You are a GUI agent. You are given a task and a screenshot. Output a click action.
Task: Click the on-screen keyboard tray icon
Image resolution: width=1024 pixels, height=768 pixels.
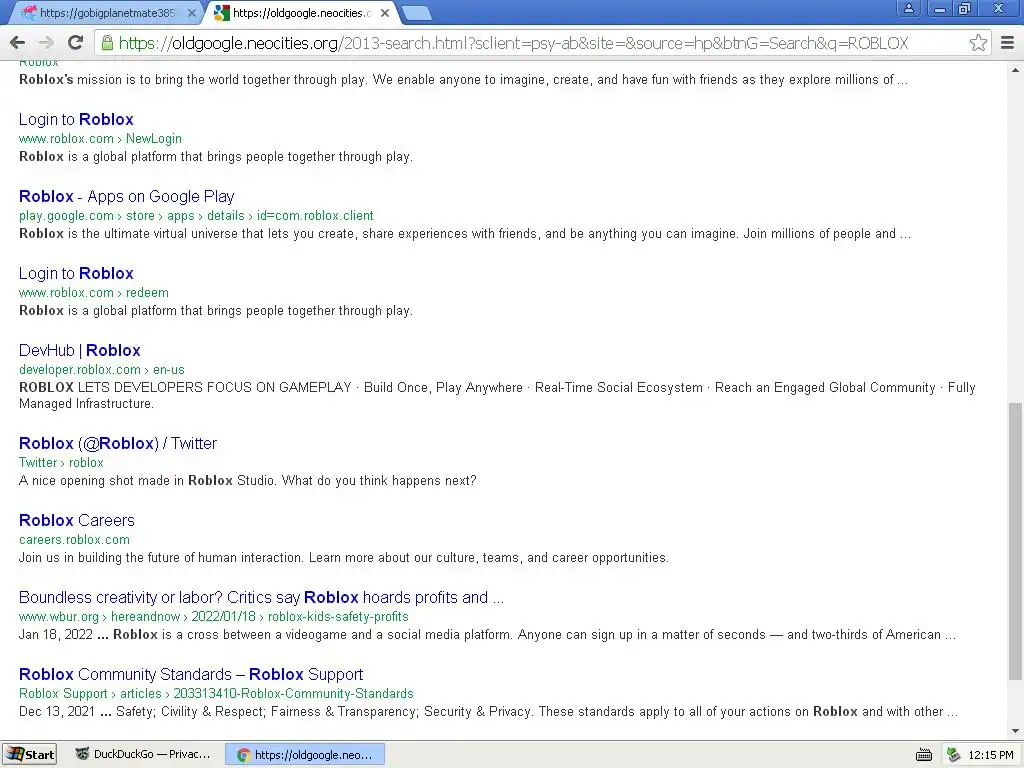(923, 755)
